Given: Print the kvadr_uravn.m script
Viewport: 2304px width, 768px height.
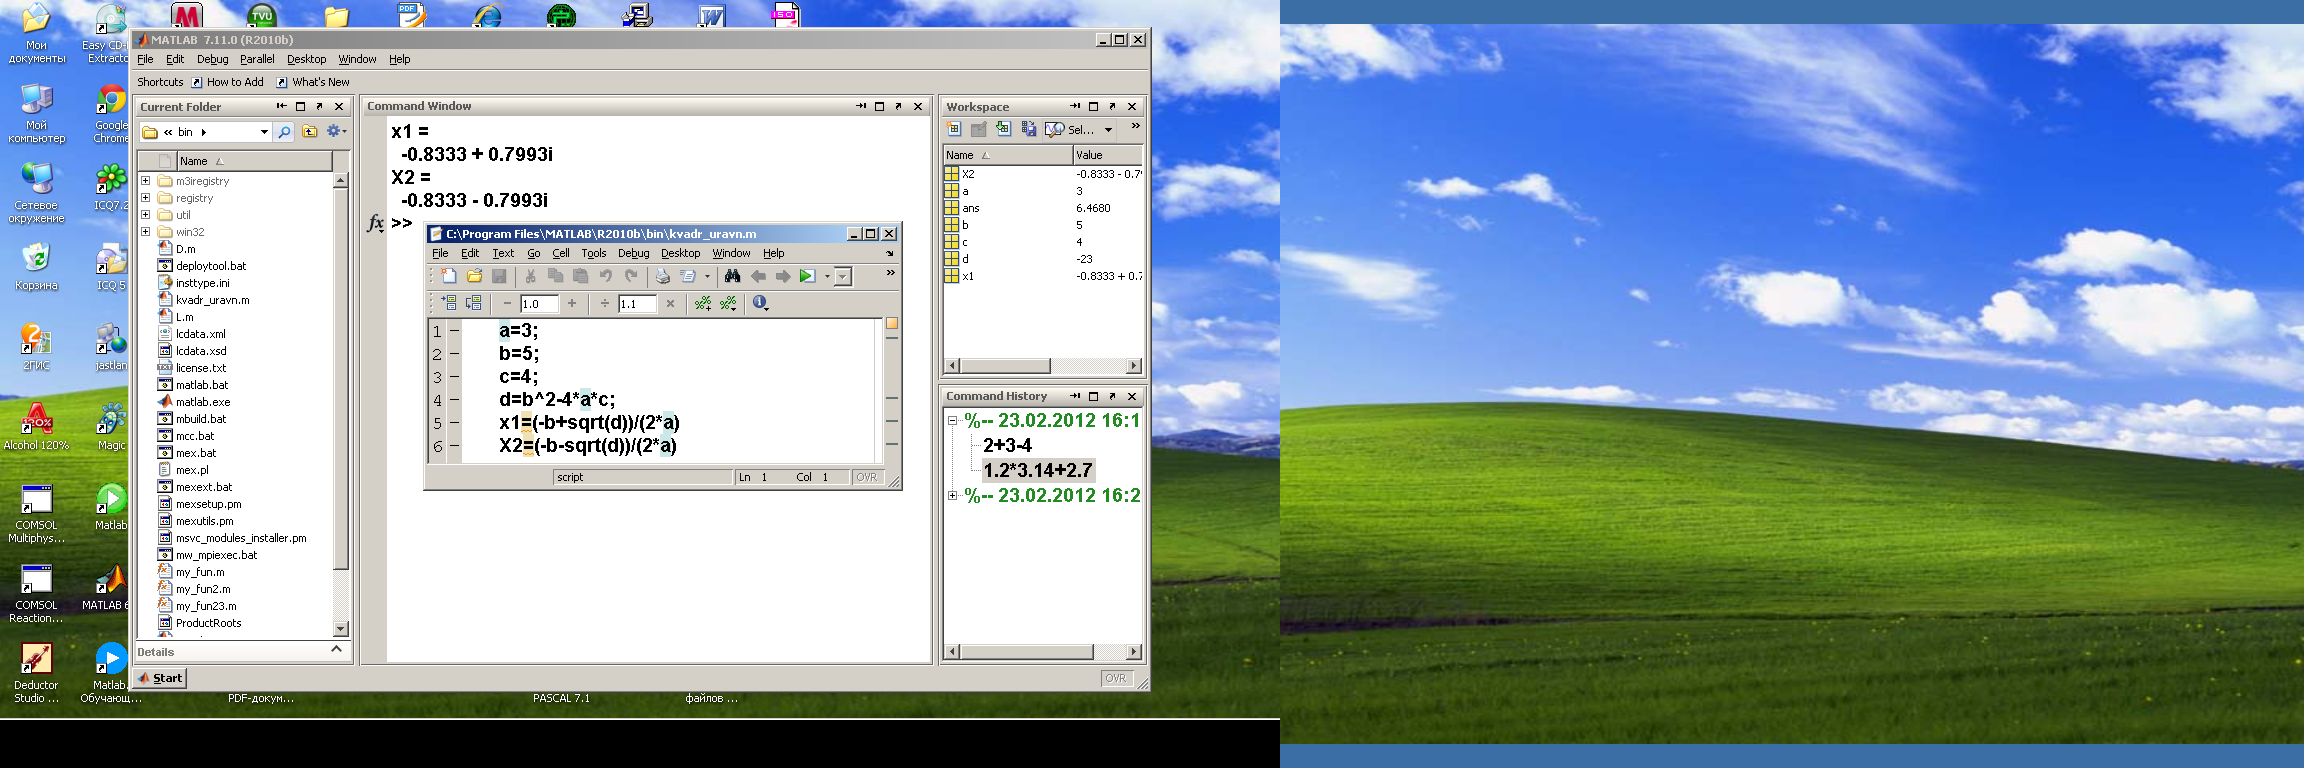Looking at the screenshot, I should tap(662, 276).
